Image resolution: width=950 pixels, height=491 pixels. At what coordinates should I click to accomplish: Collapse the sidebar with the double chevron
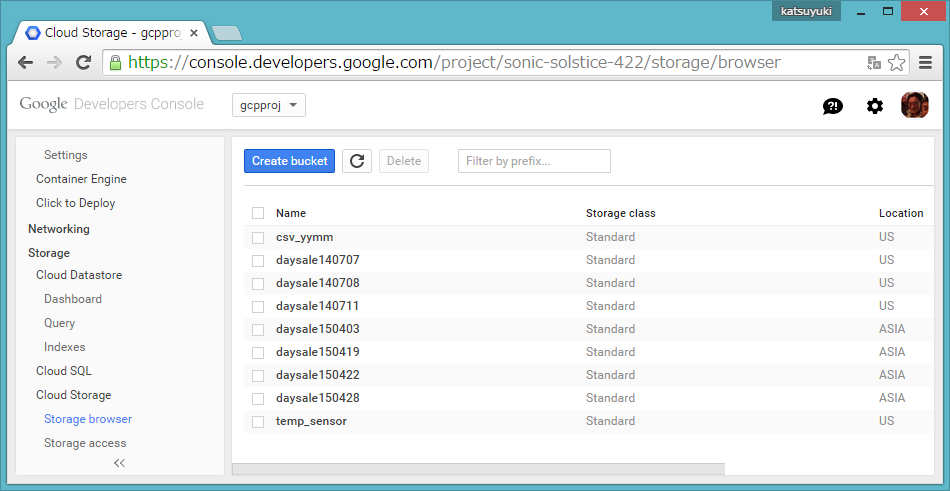coord(119,463)
